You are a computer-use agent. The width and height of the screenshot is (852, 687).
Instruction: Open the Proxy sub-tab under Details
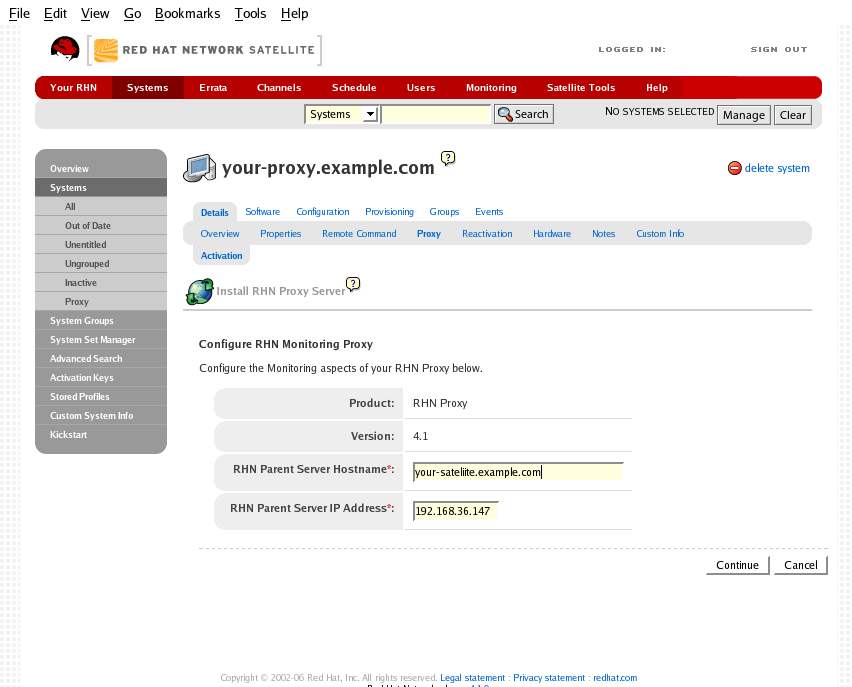point(429,234)
